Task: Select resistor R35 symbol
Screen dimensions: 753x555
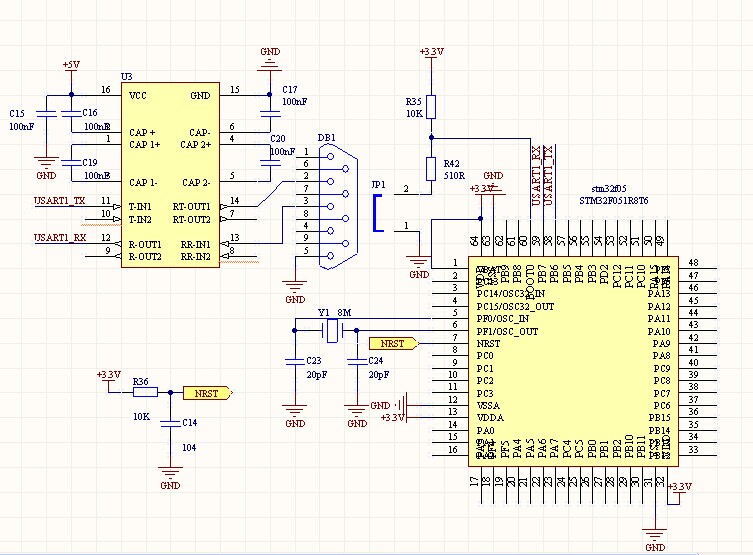Action: pyautogui.click(x=431, y=107)
